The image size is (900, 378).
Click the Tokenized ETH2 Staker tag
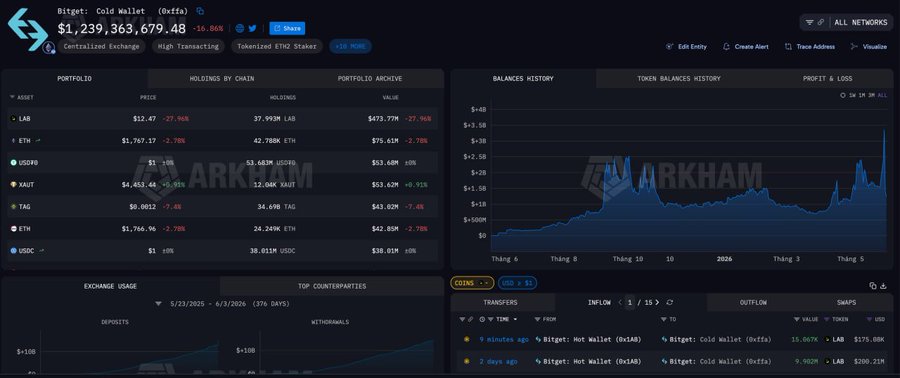click(x=278, y=46)
